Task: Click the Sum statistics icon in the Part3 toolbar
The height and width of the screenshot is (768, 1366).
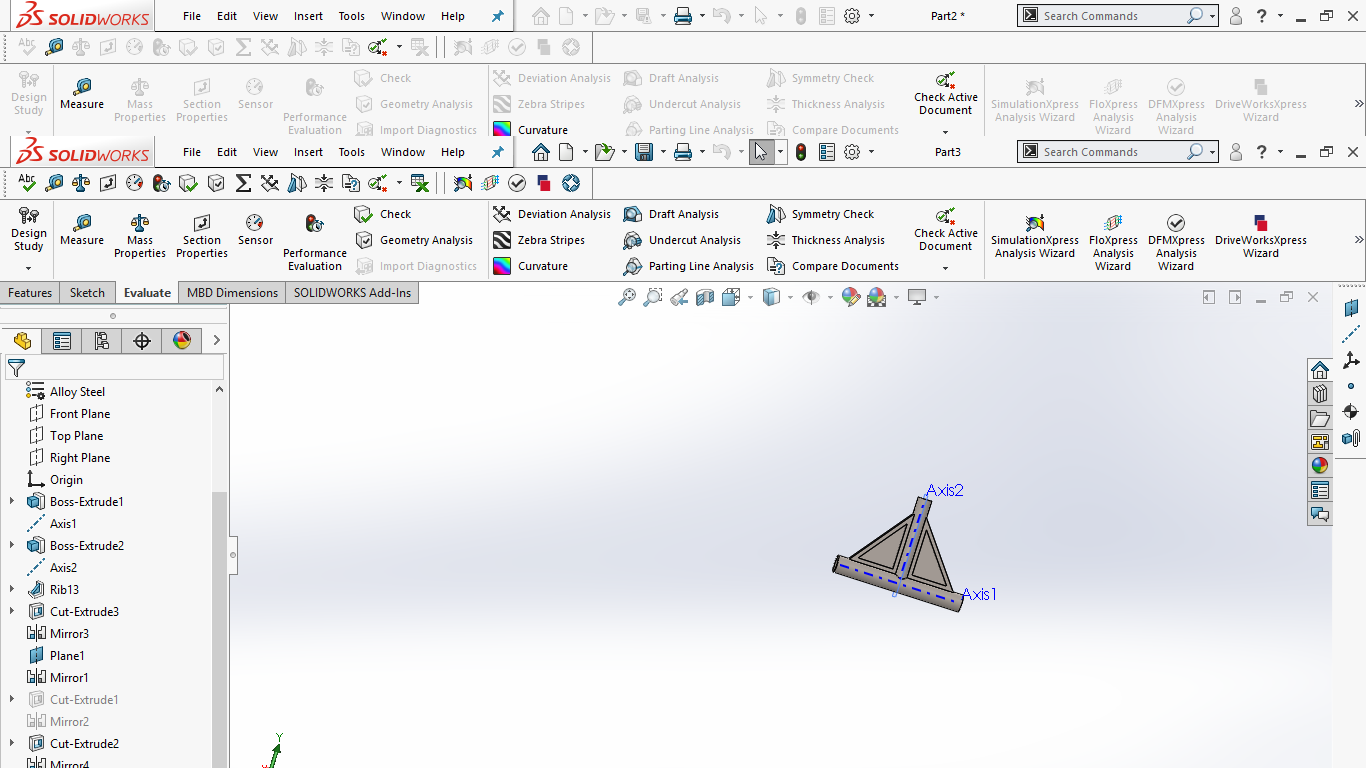Action: point(243,183)
